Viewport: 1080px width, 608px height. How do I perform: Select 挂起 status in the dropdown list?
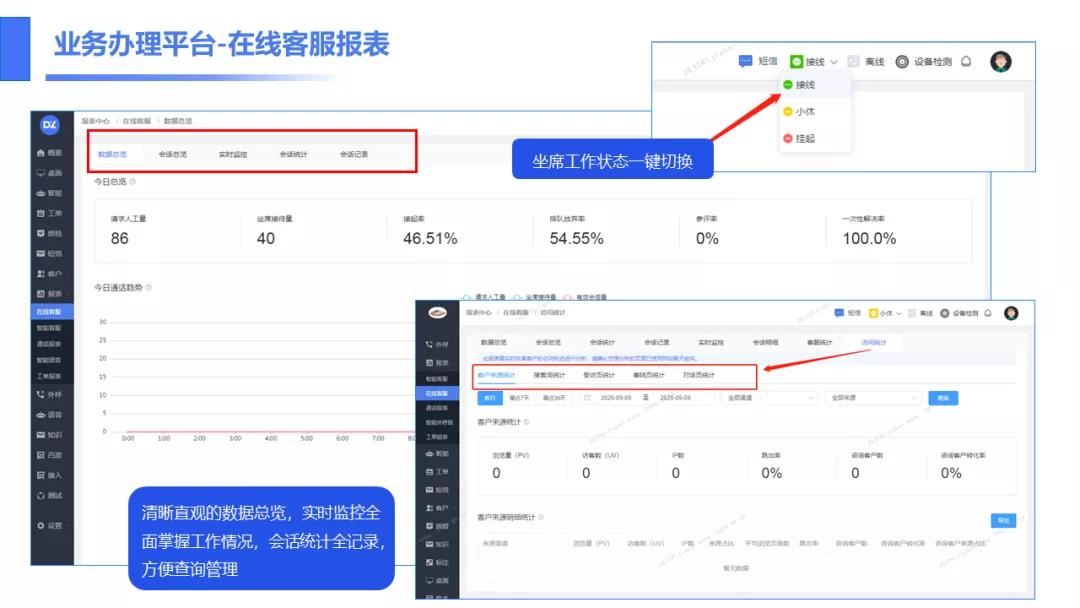798,138
